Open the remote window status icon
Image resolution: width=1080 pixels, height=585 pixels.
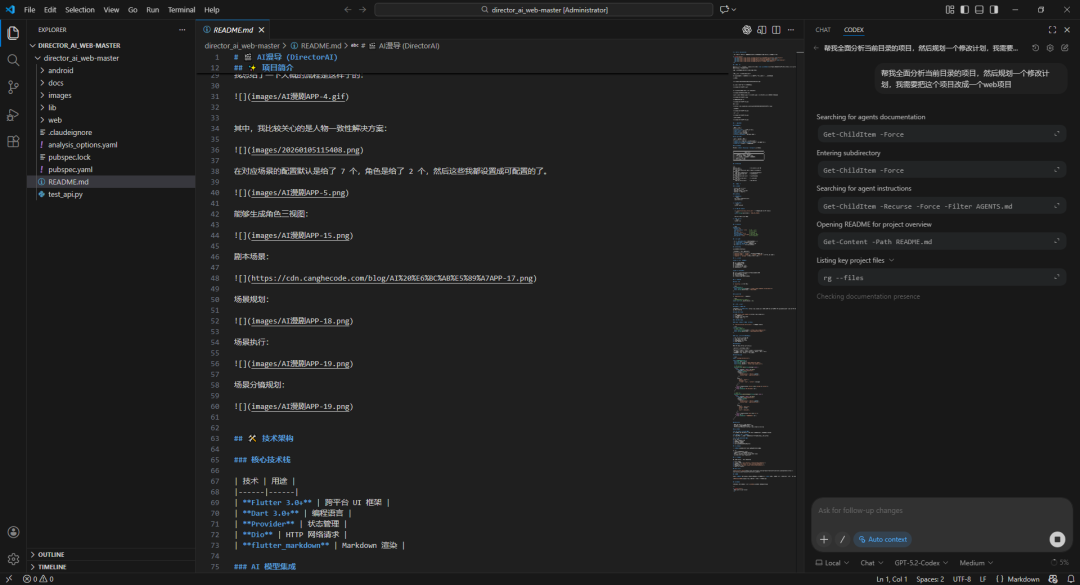pyautogui.click(x=8, y=579)
